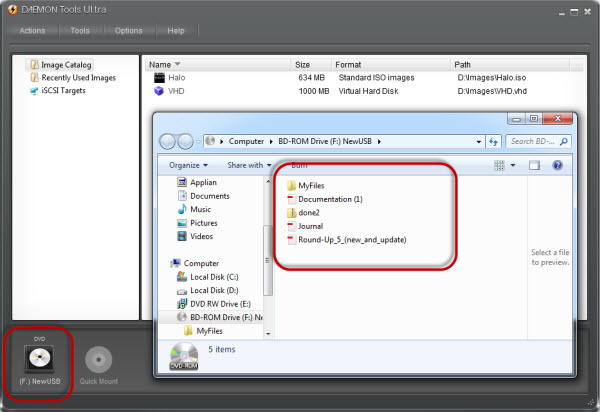600x412 pixels.
Task: Click the DAEMON Tools lightning logo
Action: (13, 10)
